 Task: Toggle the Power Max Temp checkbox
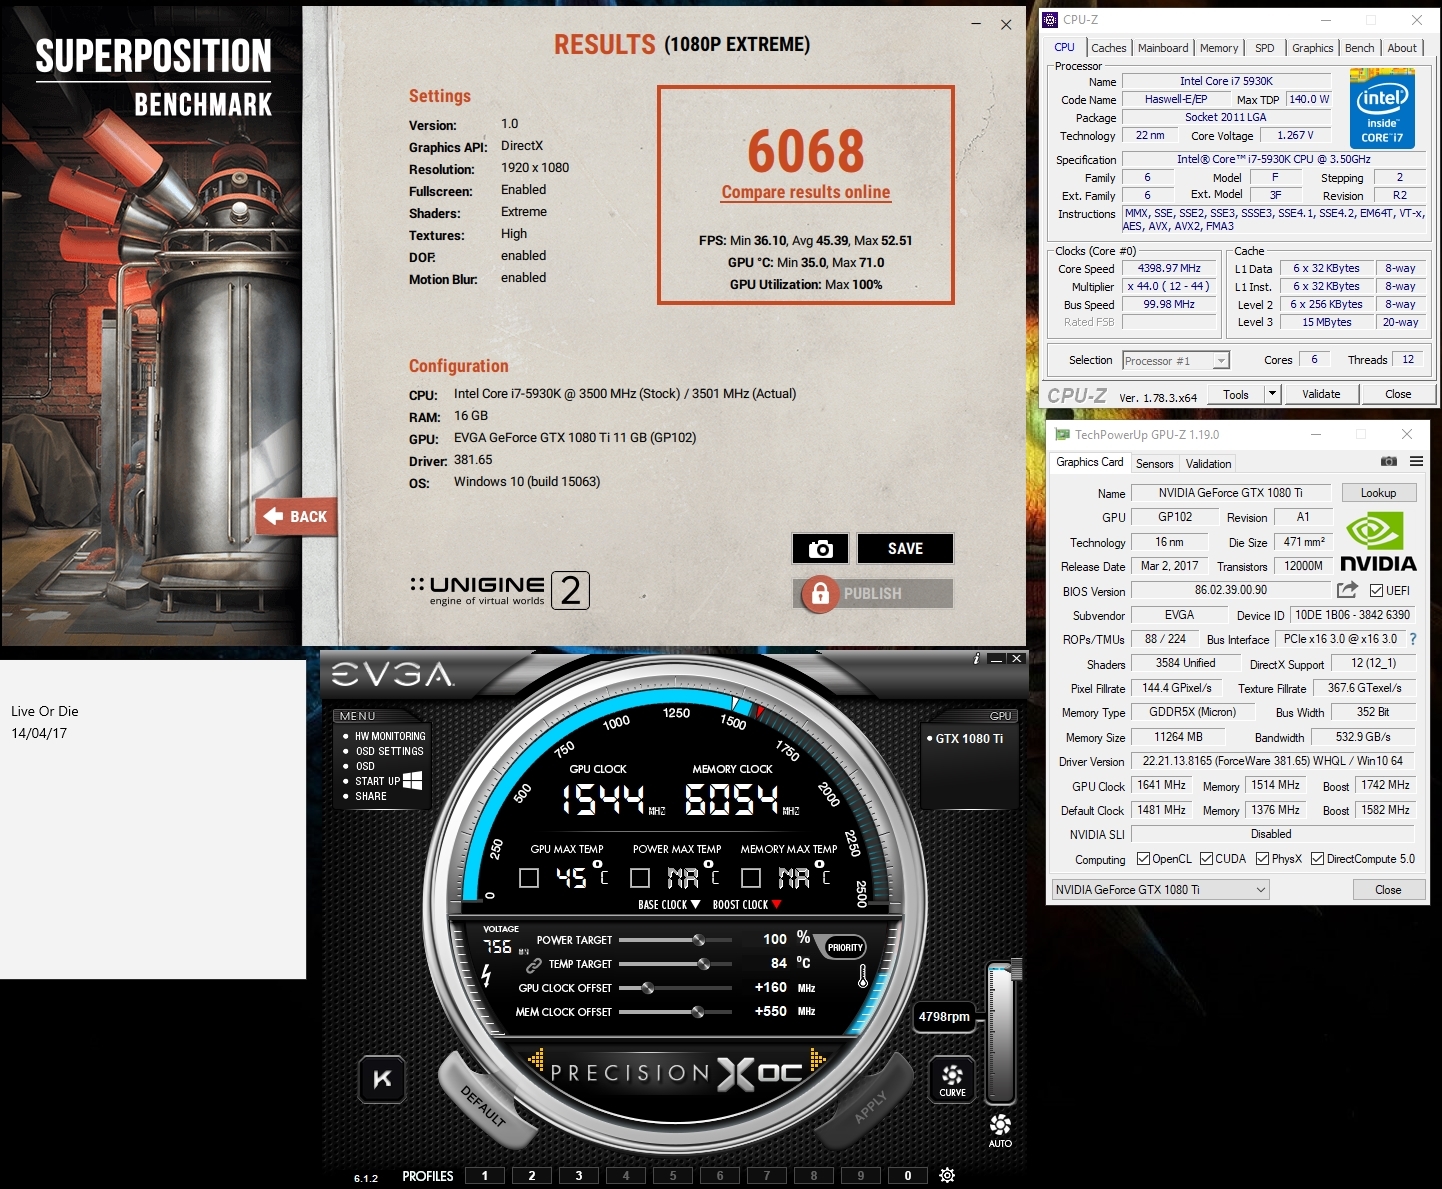tap(640, 878)
